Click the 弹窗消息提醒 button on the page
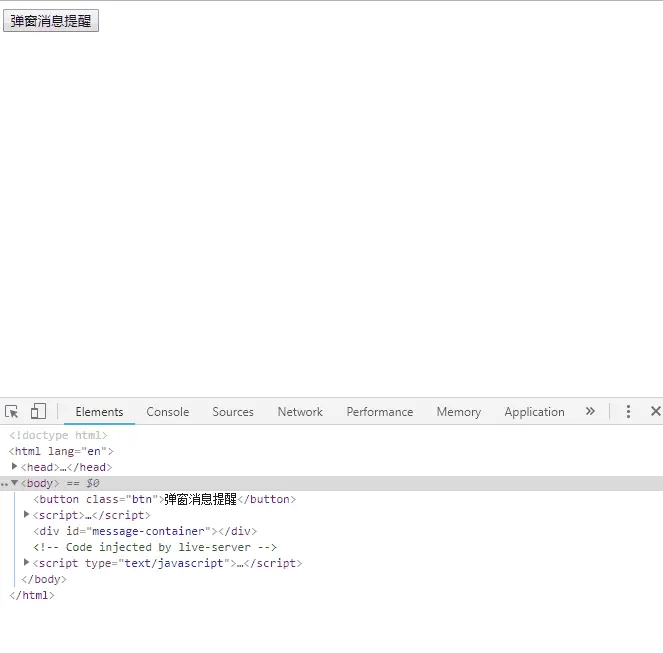This screenshot has width=663, height=653. pos(51,21)
